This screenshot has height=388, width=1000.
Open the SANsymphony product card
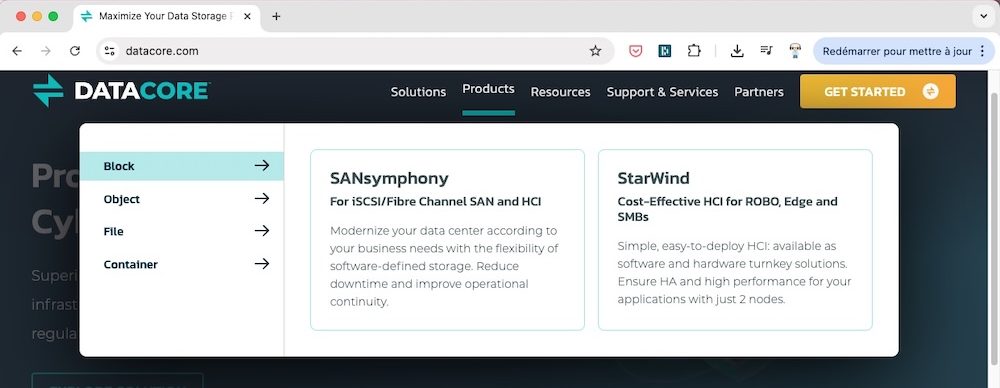447,240
